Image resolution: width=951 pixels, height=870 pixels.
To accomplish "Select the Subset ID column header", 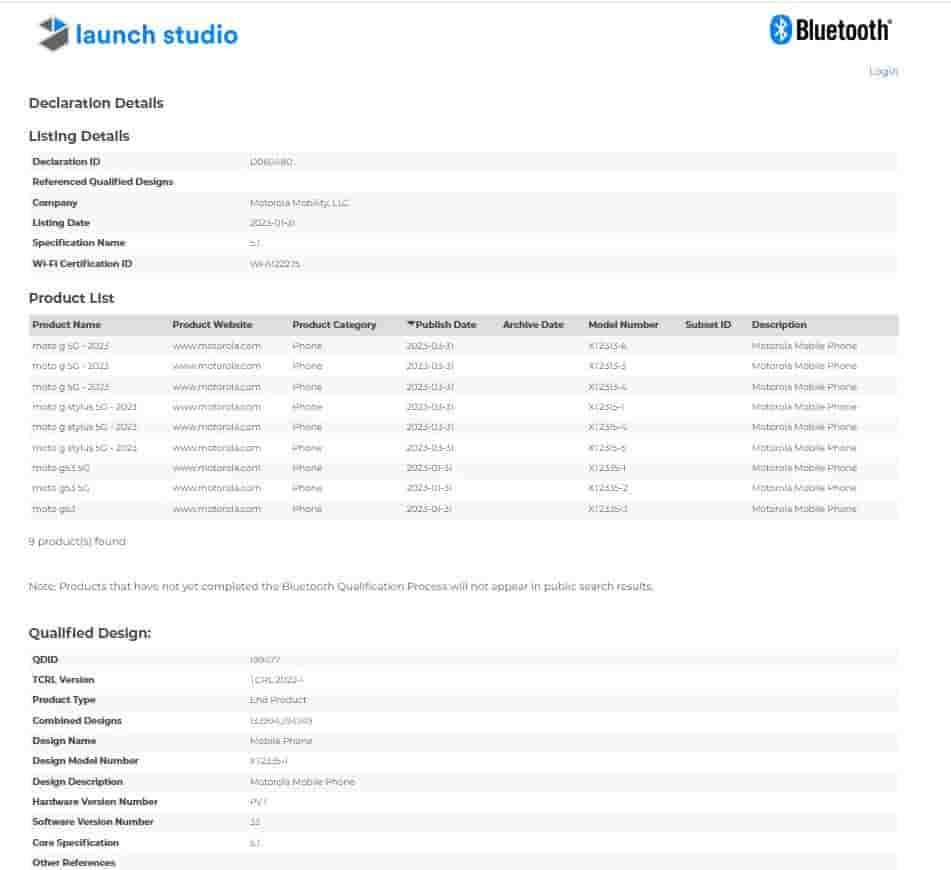I will pyautogui.click(x=708, y=325).
